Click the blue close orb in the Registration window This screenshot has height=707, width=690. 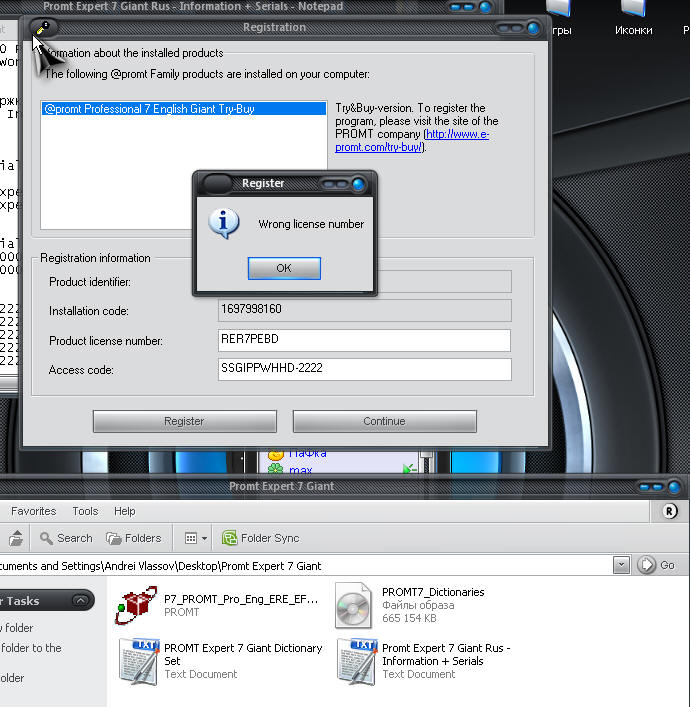point(533,28)
